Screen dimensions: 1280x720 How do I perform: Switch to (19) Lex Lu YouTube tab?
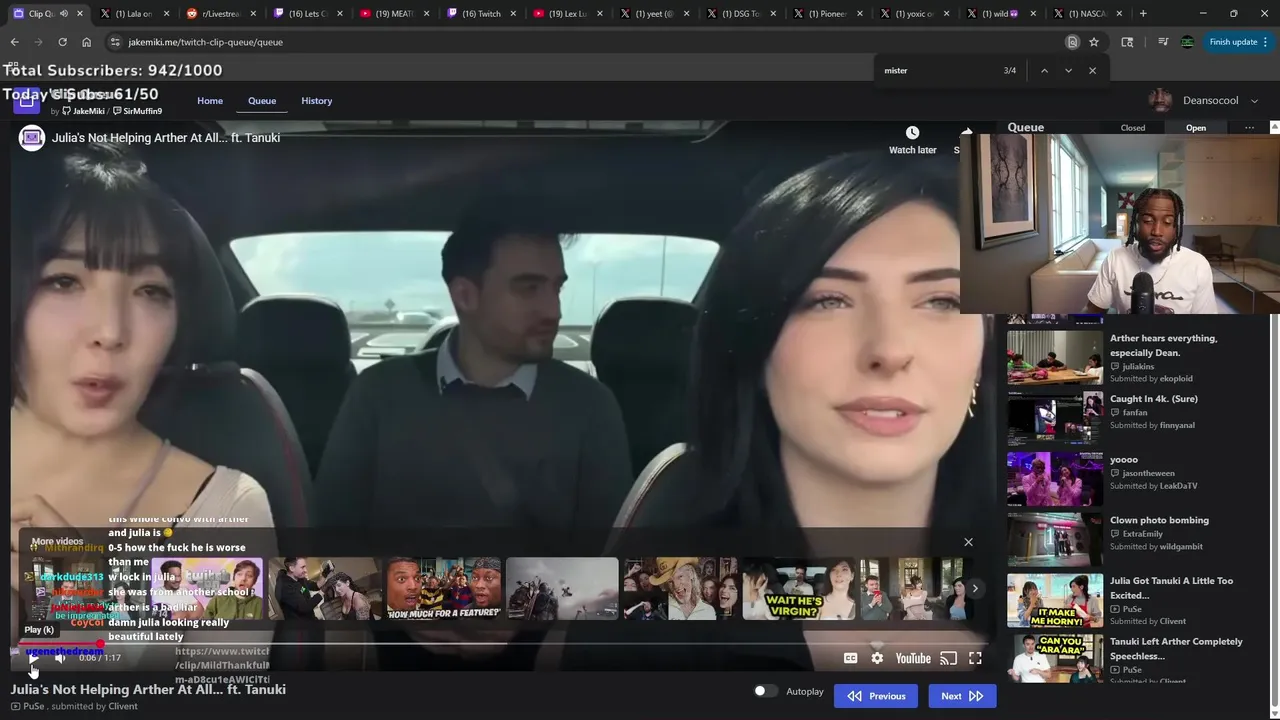pos(568,14)
